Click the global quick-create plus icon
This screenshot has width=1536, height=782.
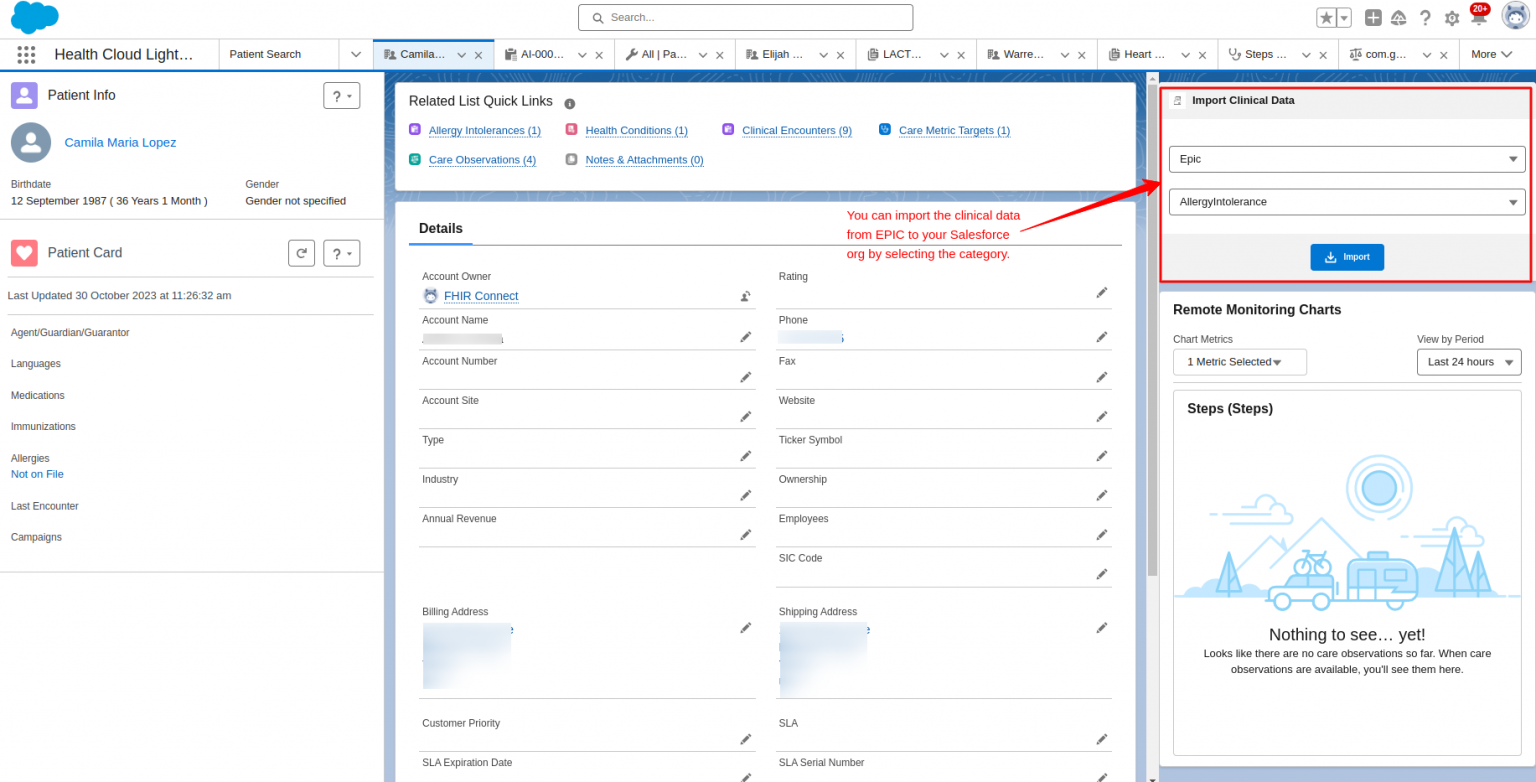pyautogui.click(x=1371, y=17)
